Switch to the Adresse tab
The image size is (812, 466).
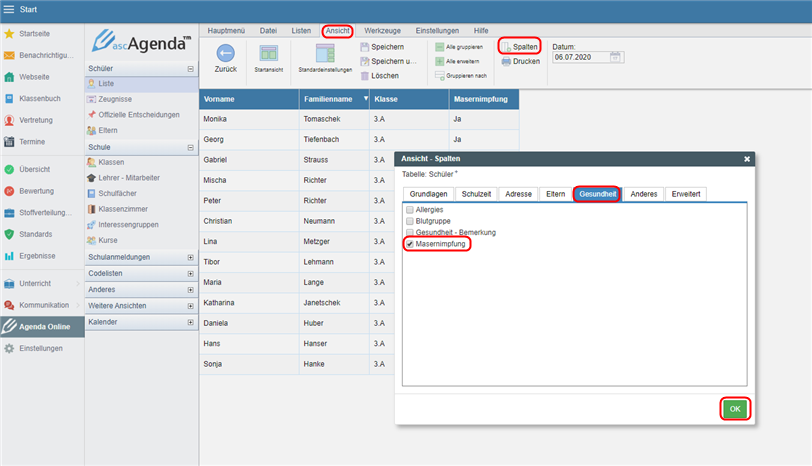coord(518,194)
